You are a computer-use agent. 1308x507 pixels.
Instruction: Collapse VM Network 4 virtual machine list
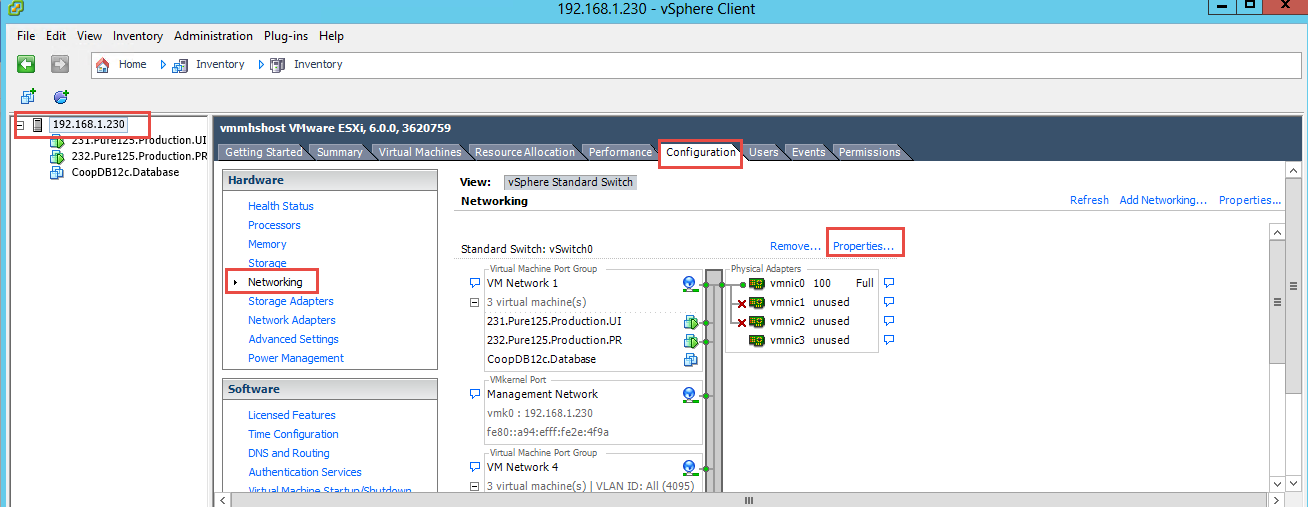coord(475,486)
